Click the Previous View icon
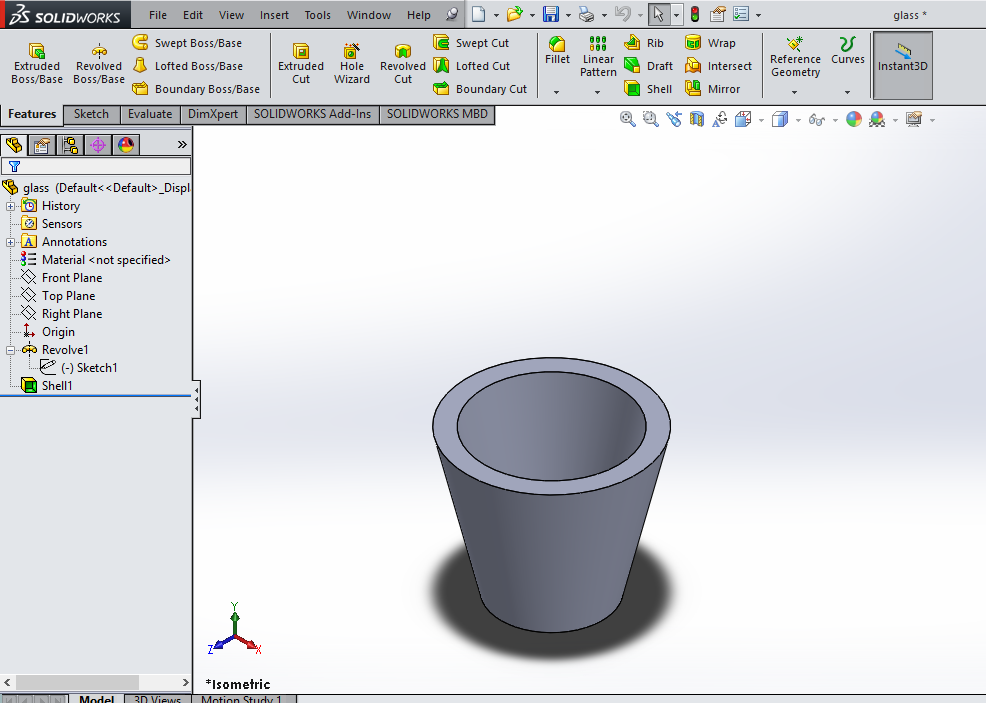This screenshot has height=703, width=986. click(x=673, y=119)
